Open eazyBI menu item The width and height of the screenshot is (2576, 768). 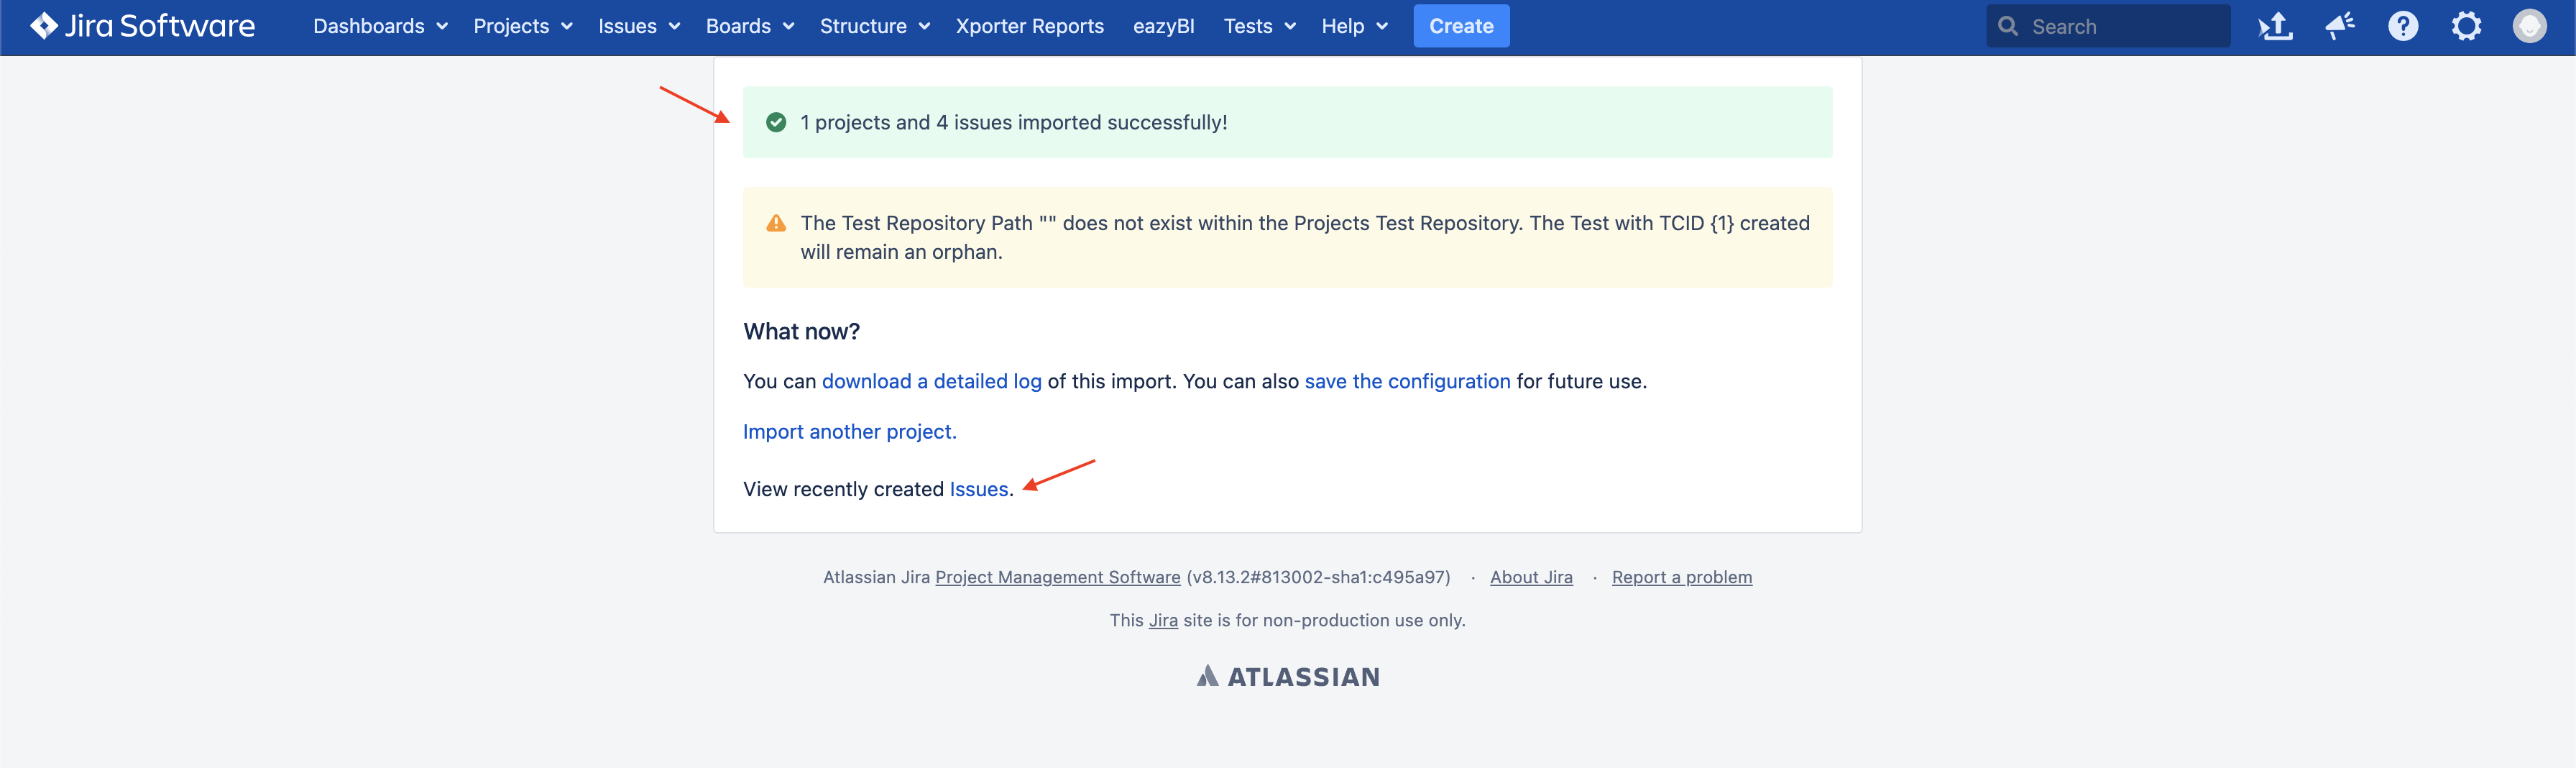1164,26
